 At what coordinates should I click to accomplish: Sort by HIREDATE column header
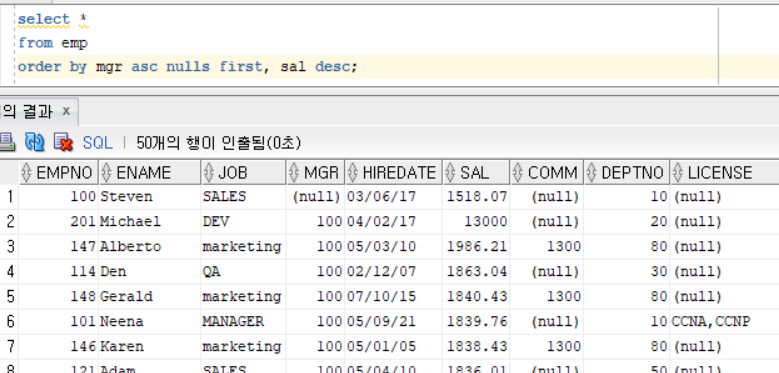(393, 173)
